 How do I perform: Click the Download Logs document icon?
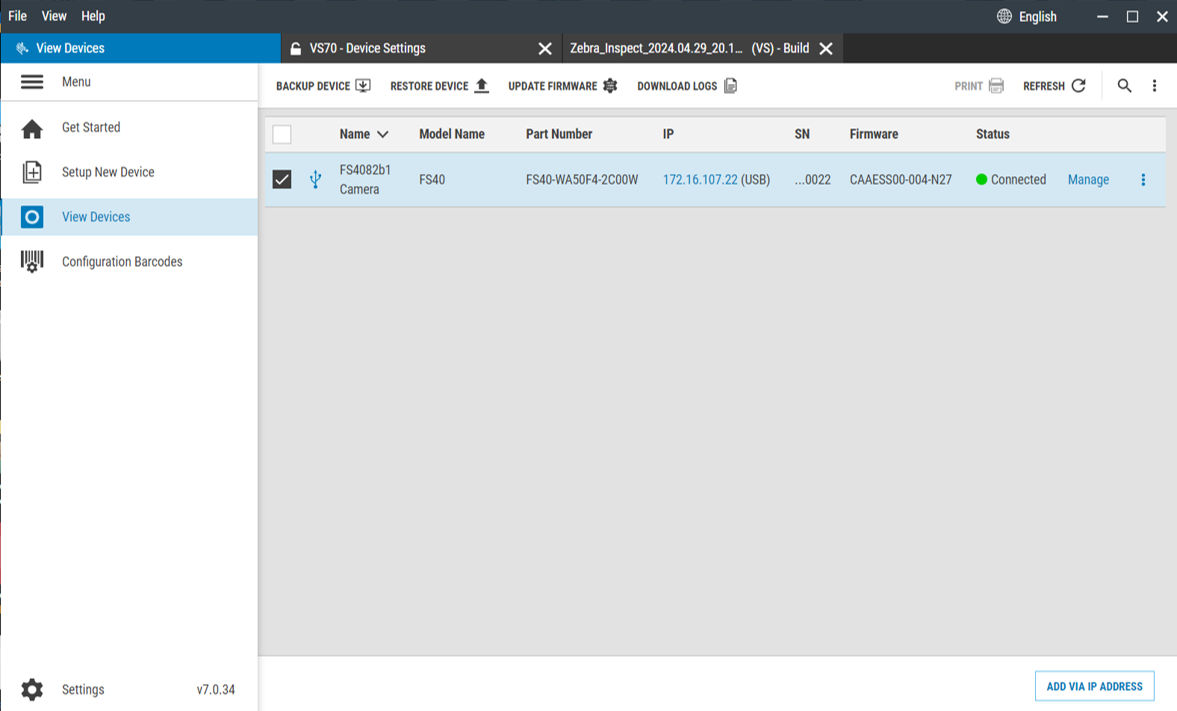(x=730, y=86)
